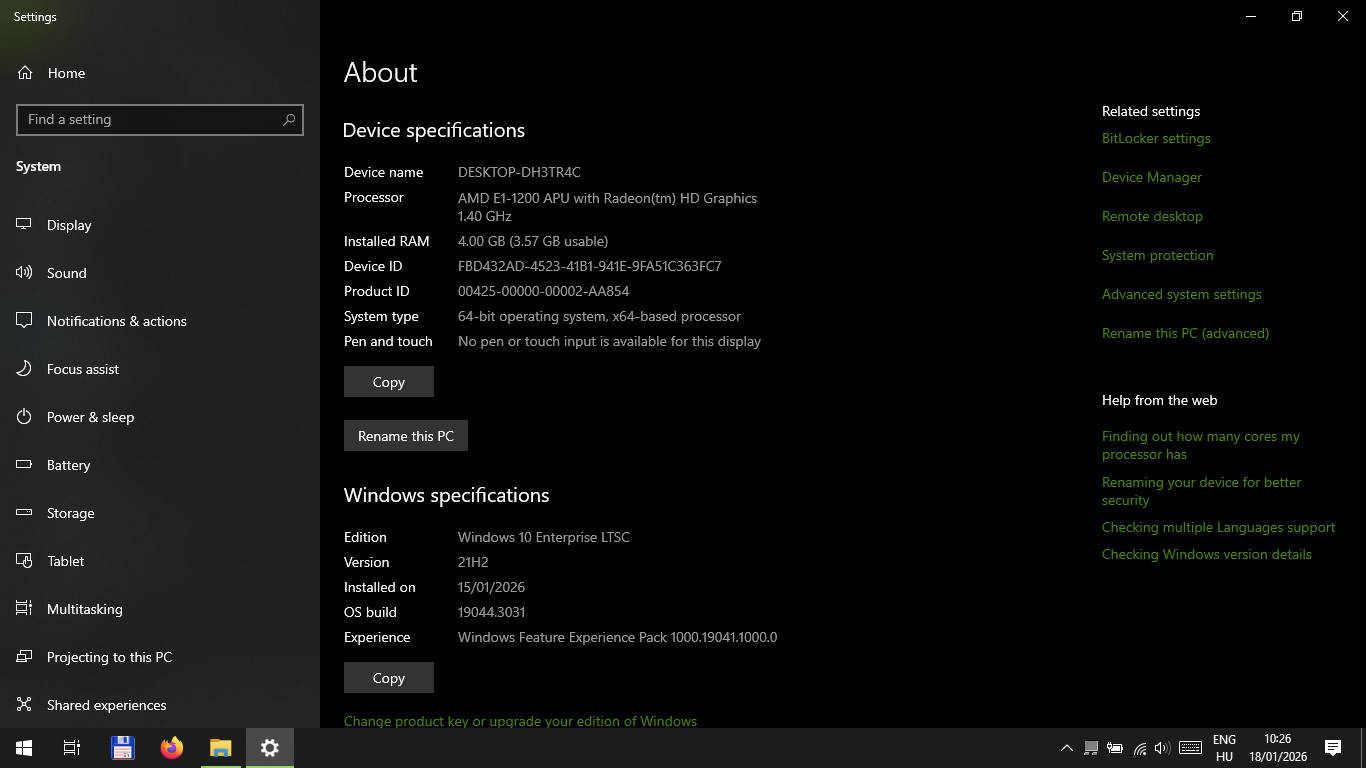Select the OS build value 19044.3031
Screen dimensions: 1366x768
[x=491, y=613]
